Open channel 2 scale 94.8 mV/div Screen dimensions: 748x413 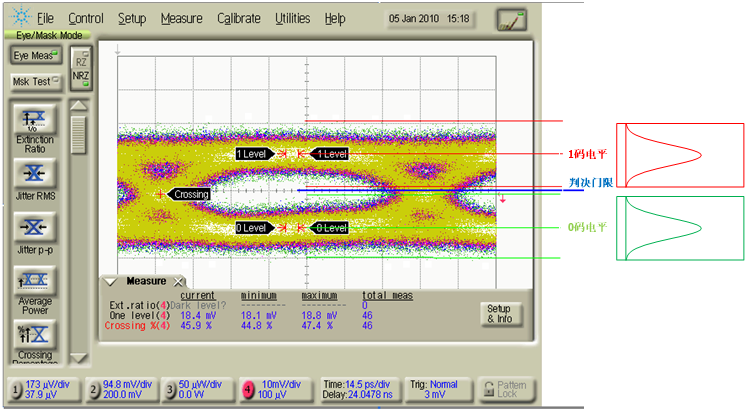point(127,384)
